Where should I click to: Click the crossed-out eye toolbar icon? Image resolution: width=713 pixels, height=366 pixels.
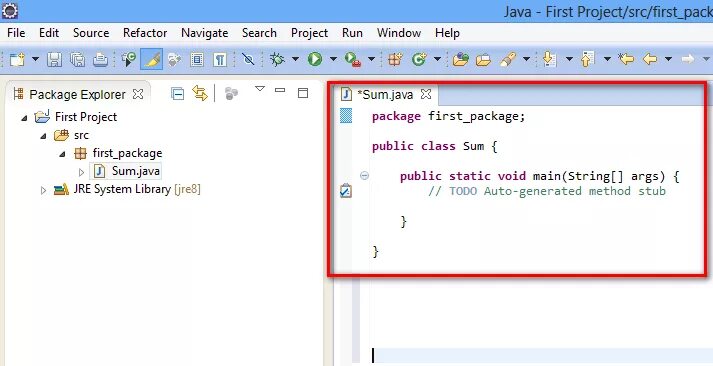coord(248,60)
